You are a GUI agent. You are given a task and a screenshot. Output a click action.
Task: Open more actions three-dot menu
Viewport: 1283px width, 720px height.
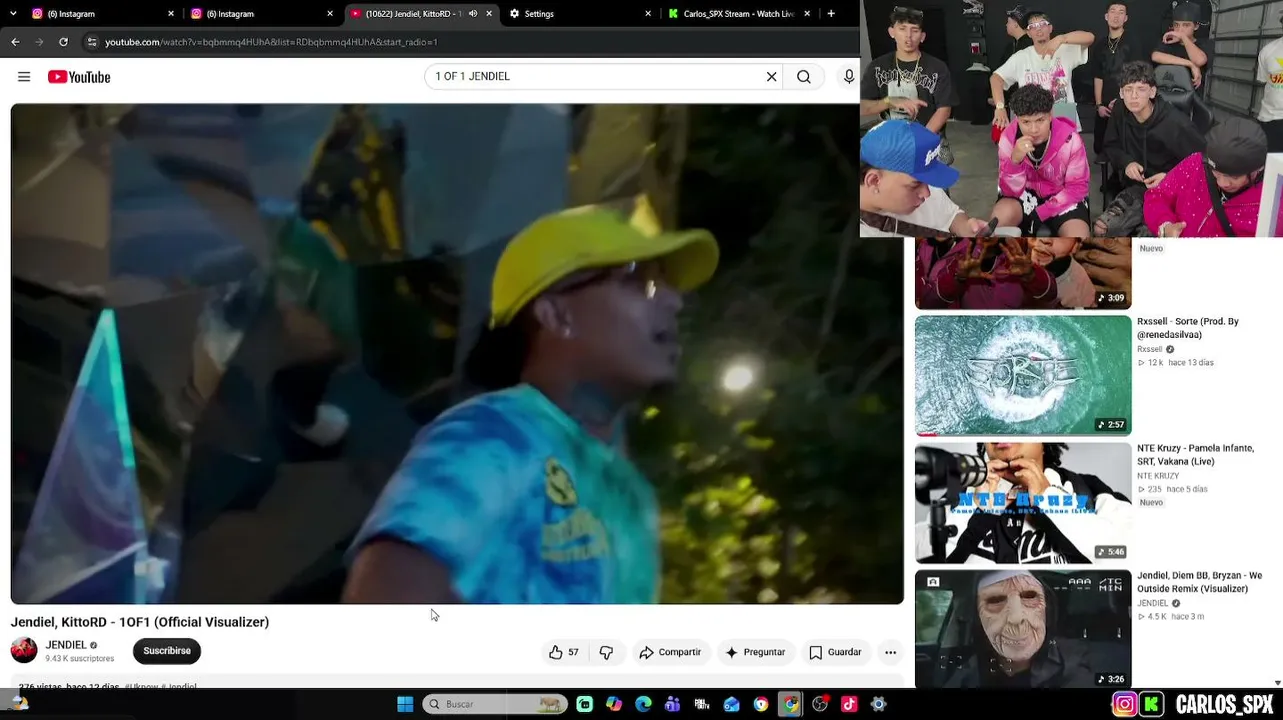(x=890, y=652)
